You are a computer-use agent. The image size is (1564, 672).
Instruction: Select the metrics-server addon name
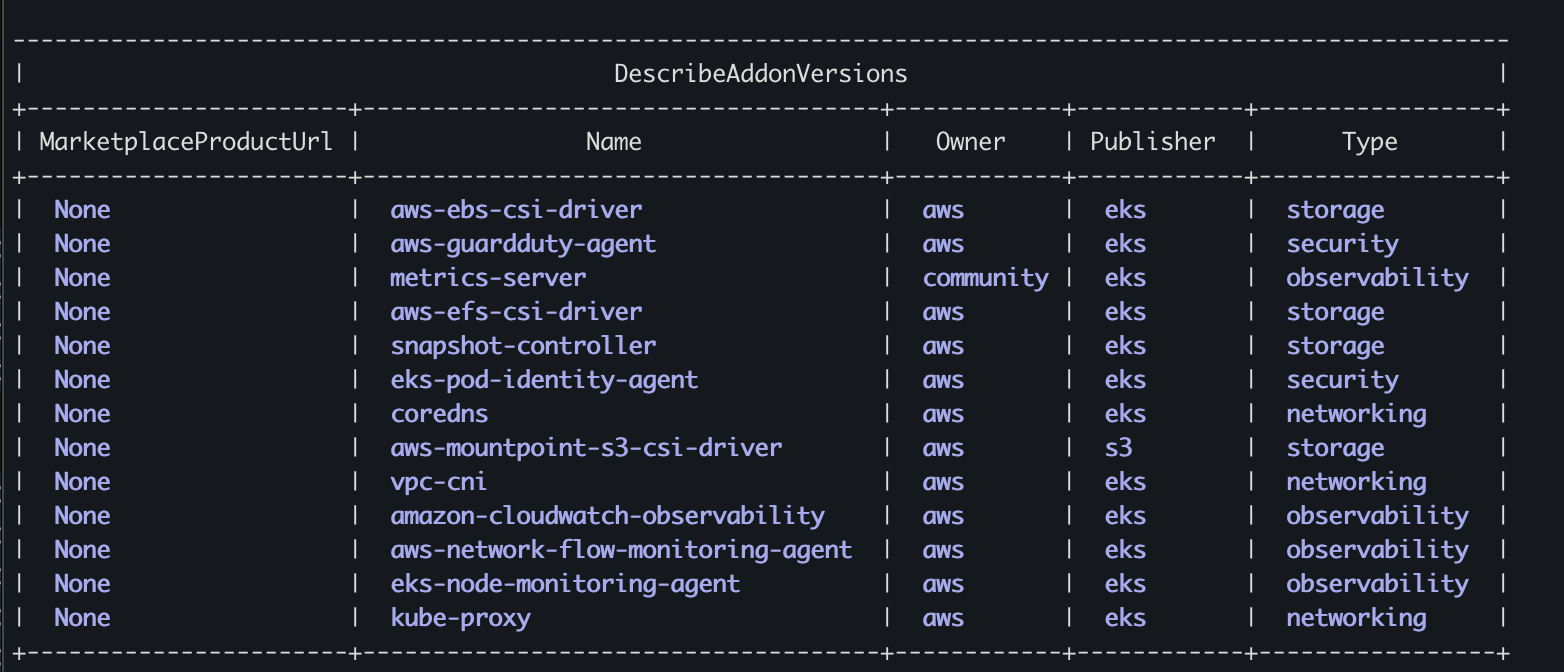pos(488,278)
